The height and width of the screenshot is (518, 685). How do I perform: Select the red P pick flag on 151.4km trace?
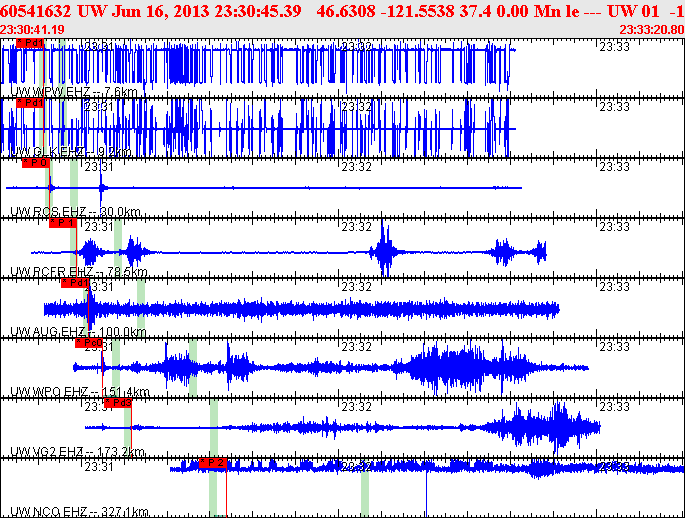point(89,343)
